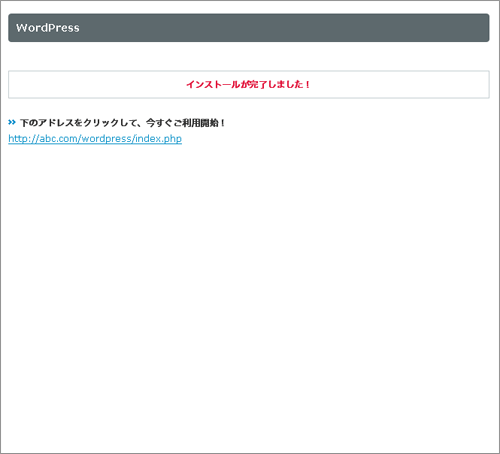Click the empty gray header bar area
500x454 pixels.
tap(283, 28)
